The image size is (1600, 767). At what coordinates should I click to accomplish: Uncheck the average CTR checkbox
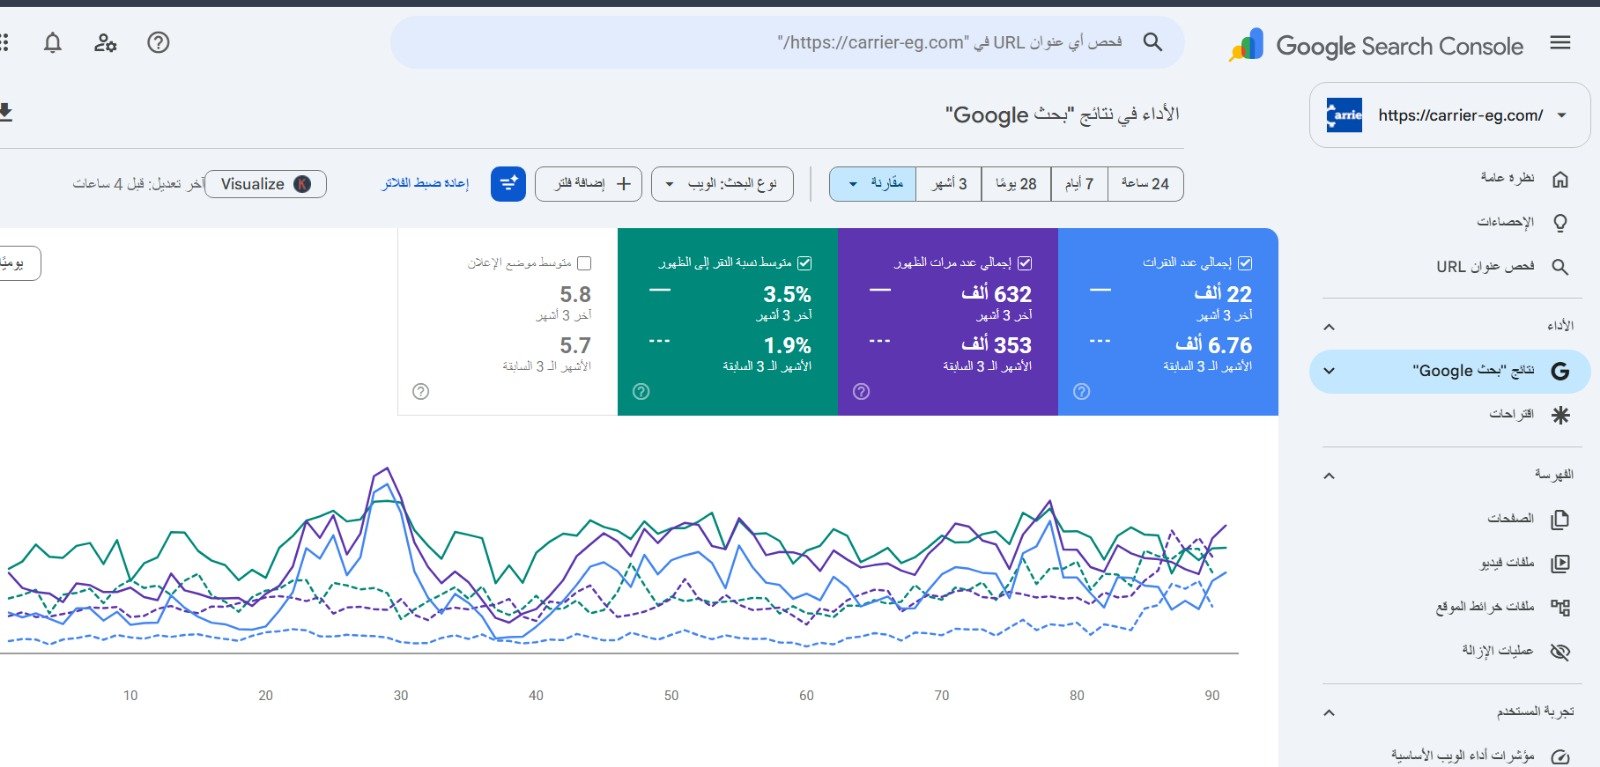(x=805, y=263)
